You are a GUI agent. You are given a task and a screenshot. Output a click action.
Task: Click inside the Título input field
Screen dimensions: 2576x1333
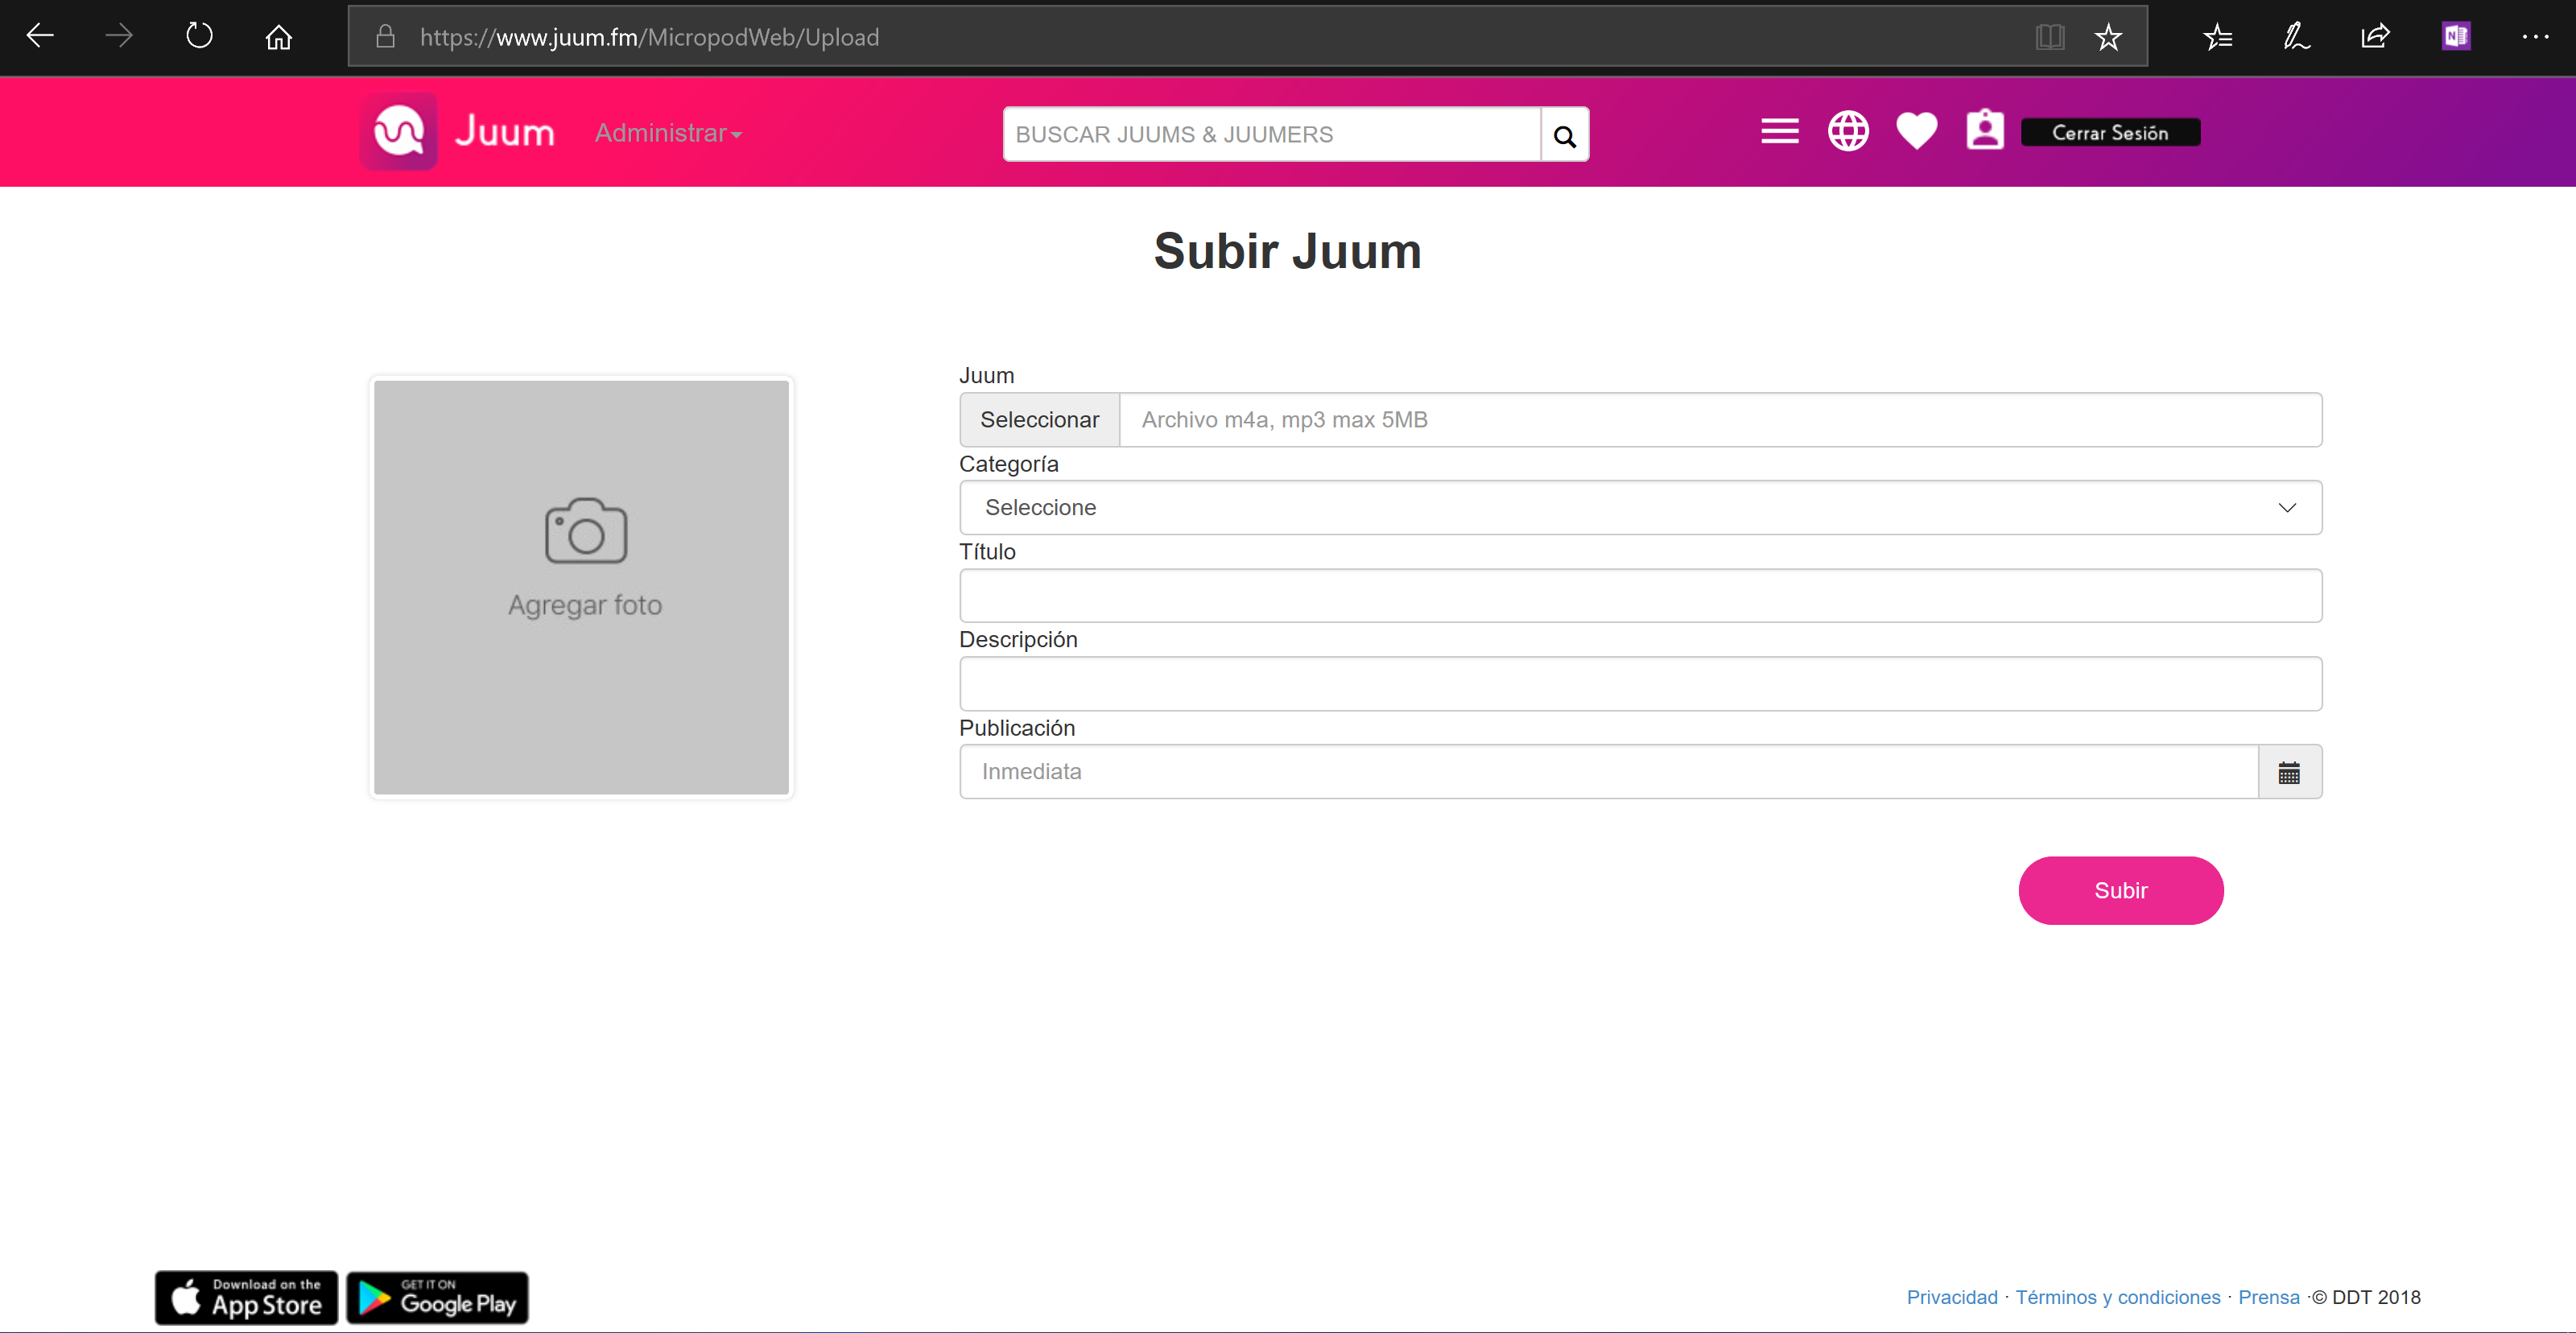pos(1640,595)
